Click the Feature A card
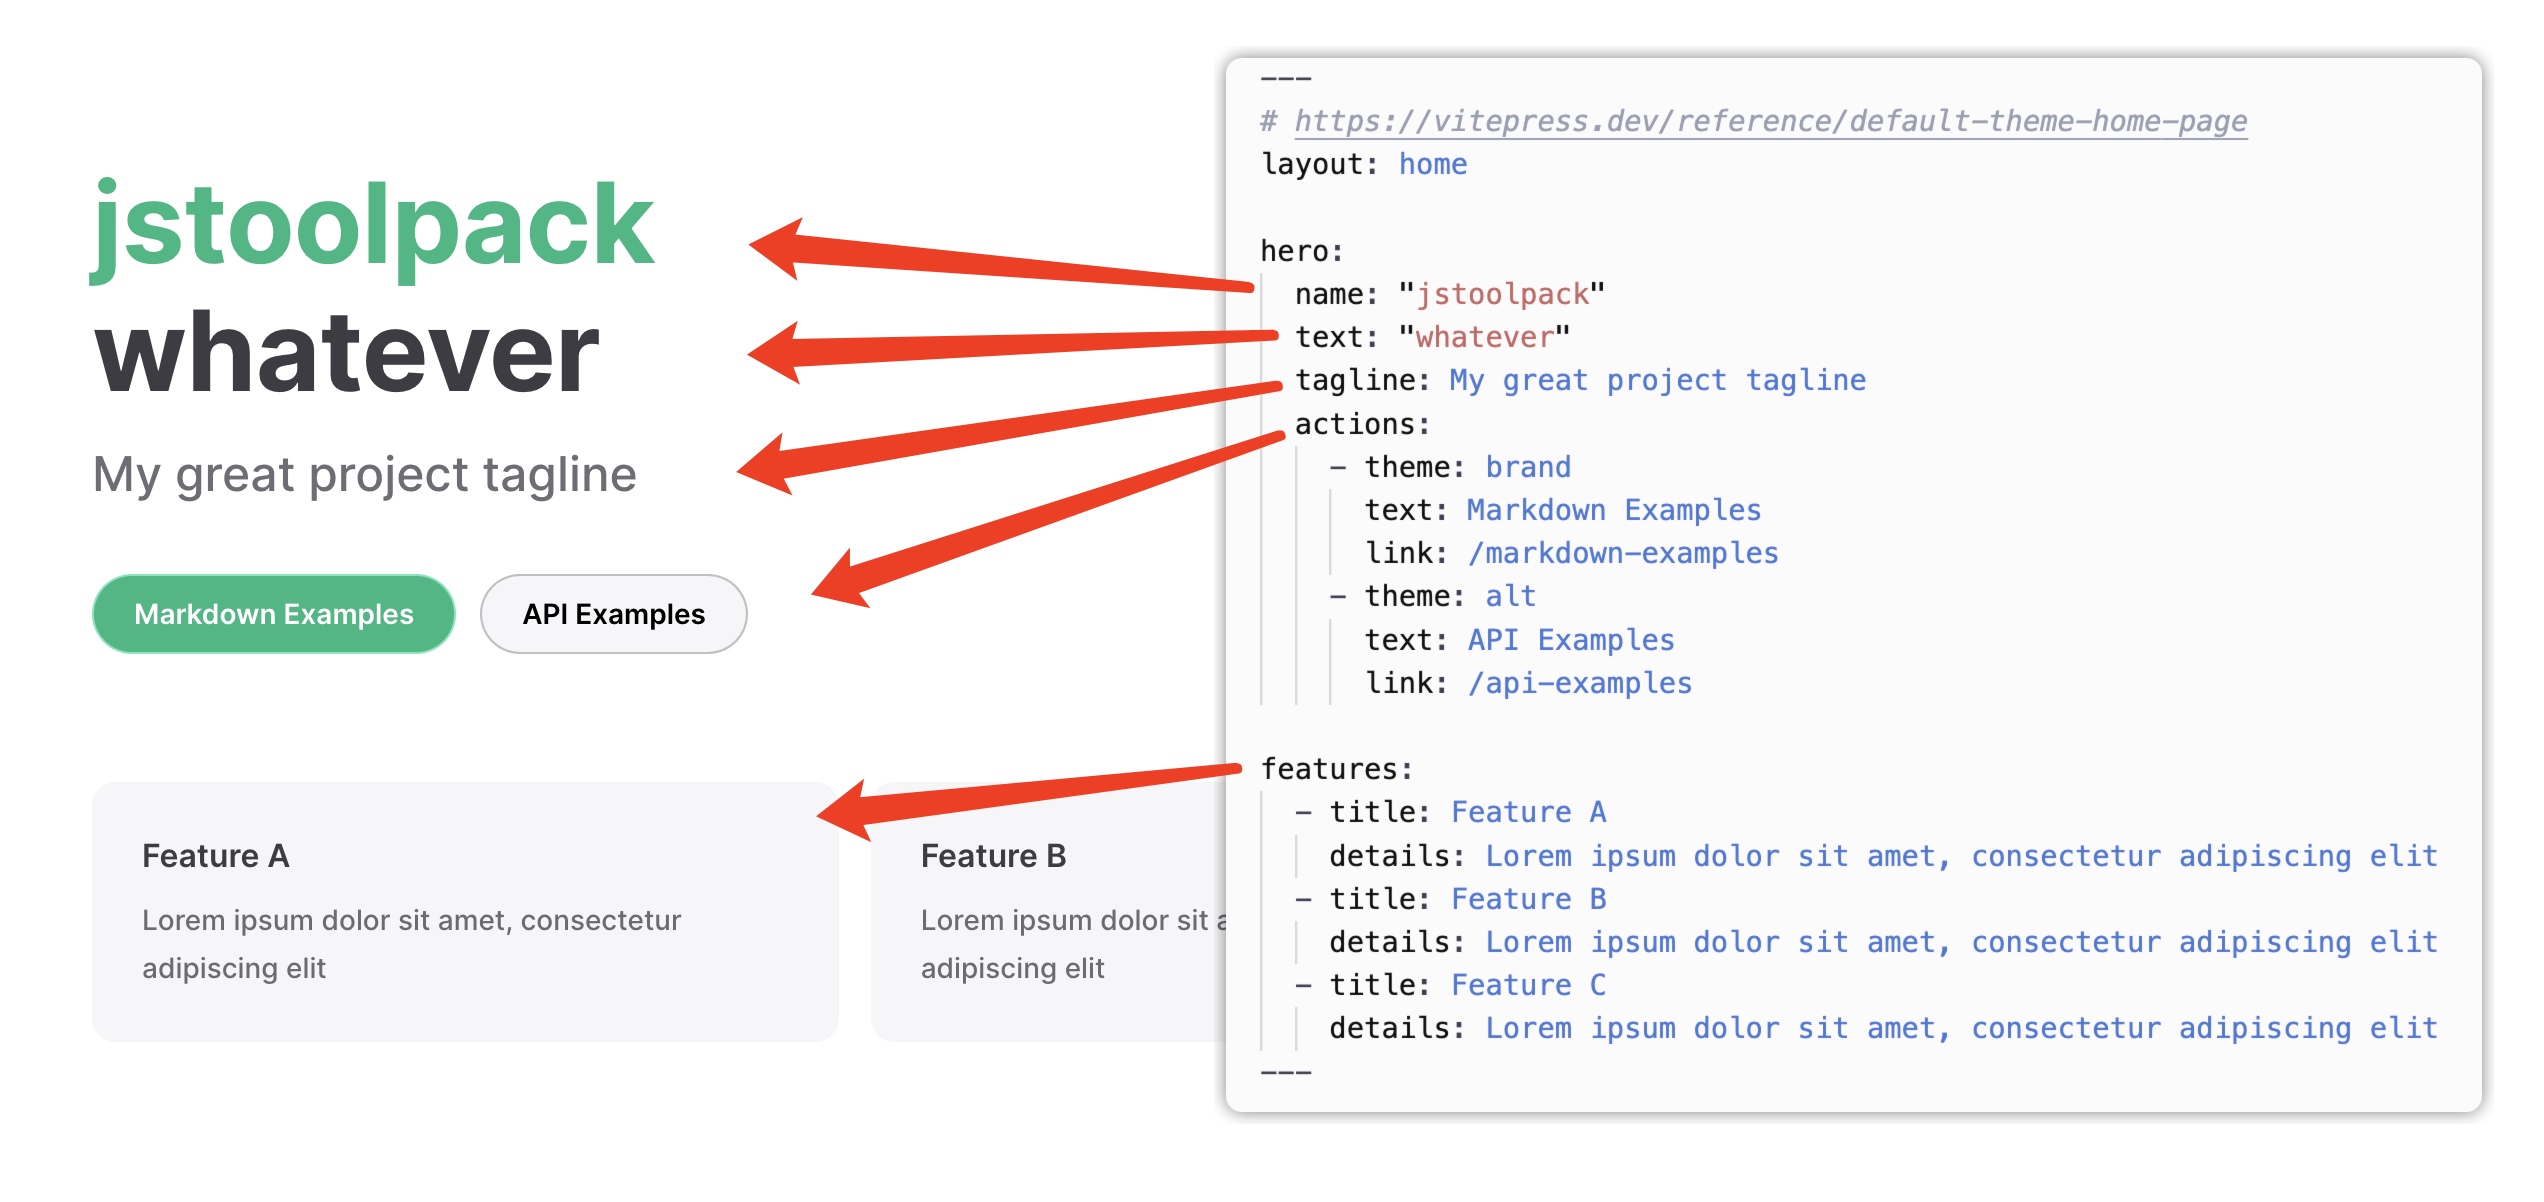Viewport: 2544px width, 1202px height. pos(465,911)
